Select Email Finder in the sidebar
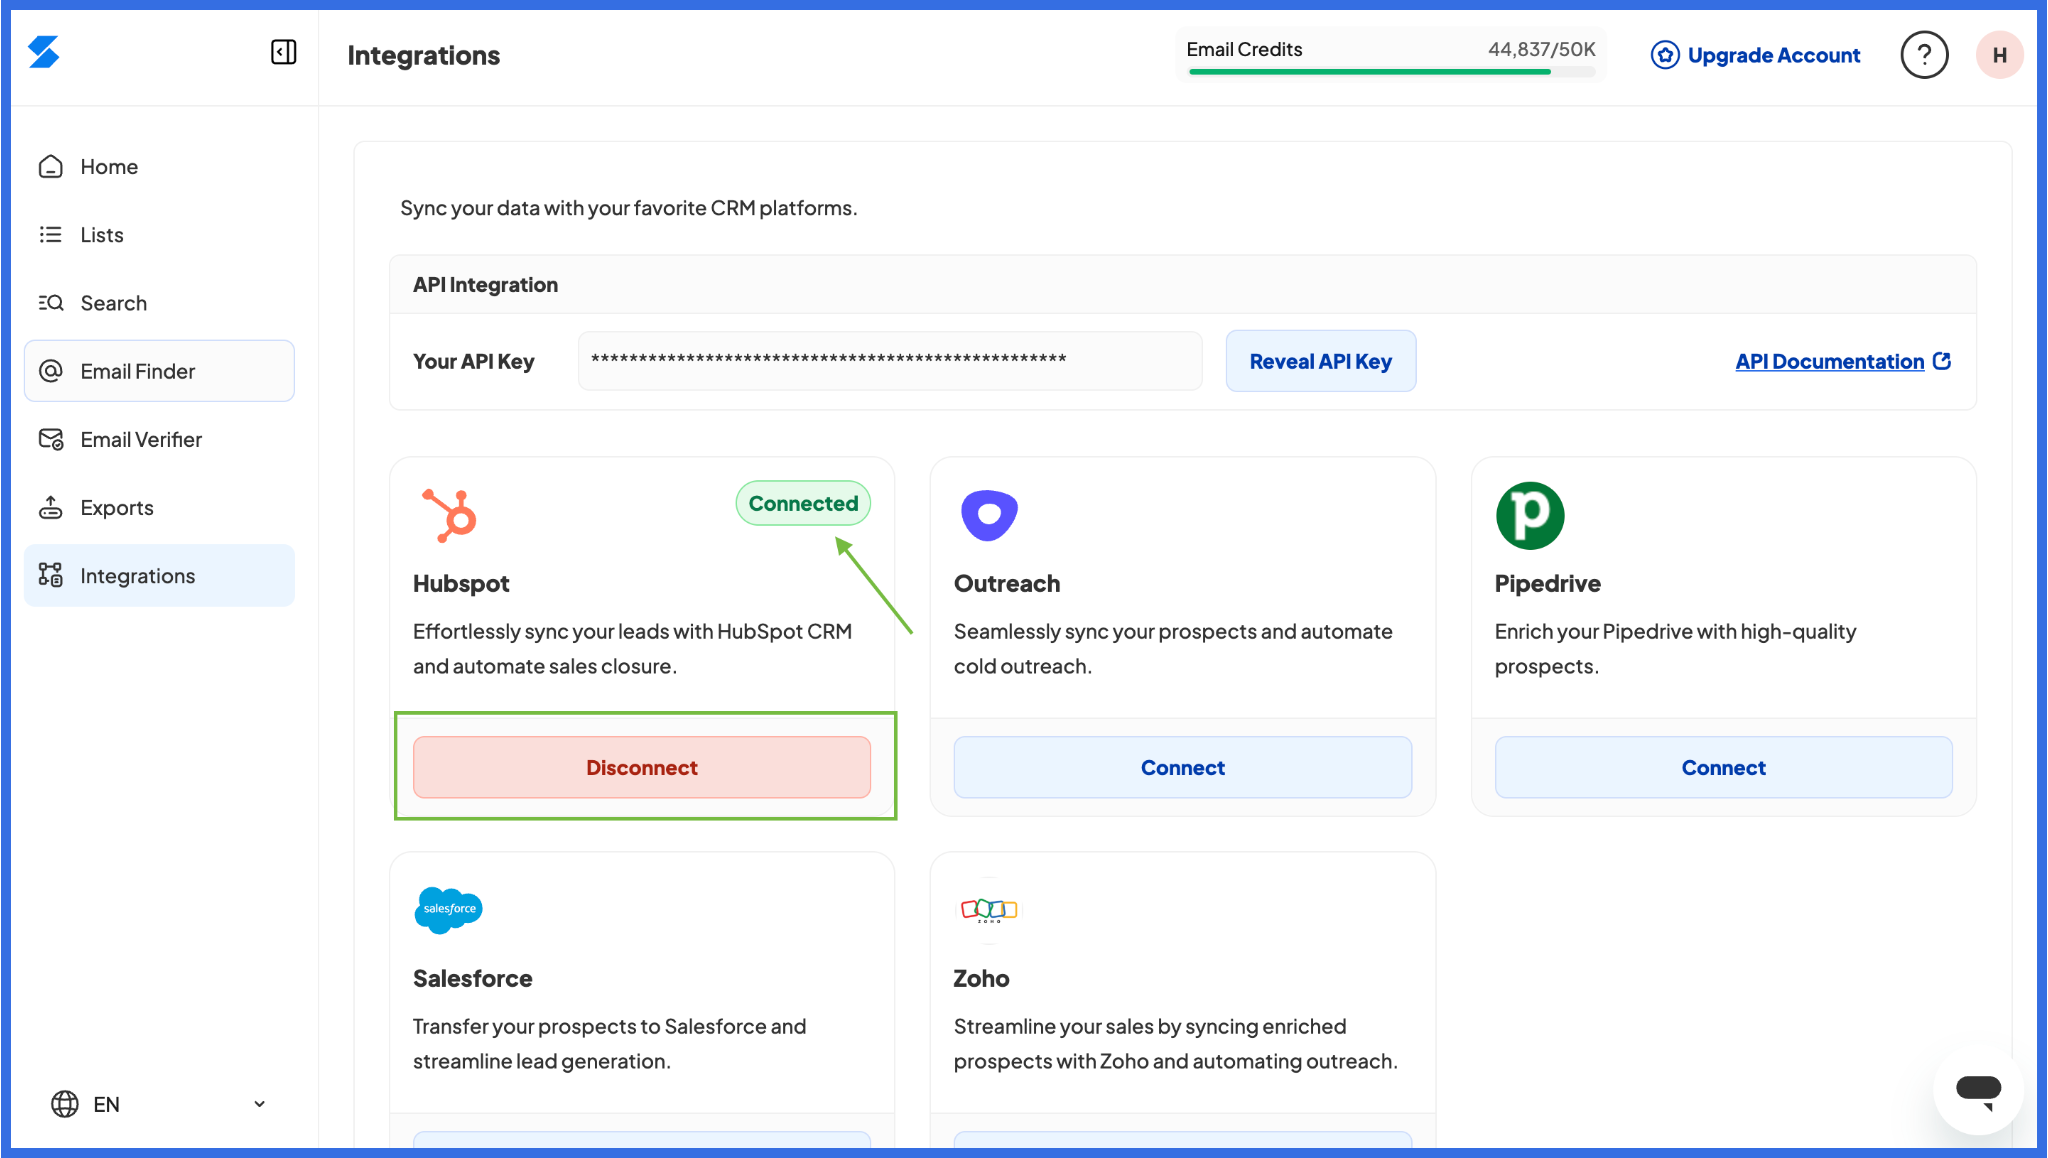This screenshot has height=1158, width=2048. (x=159, y=371)
